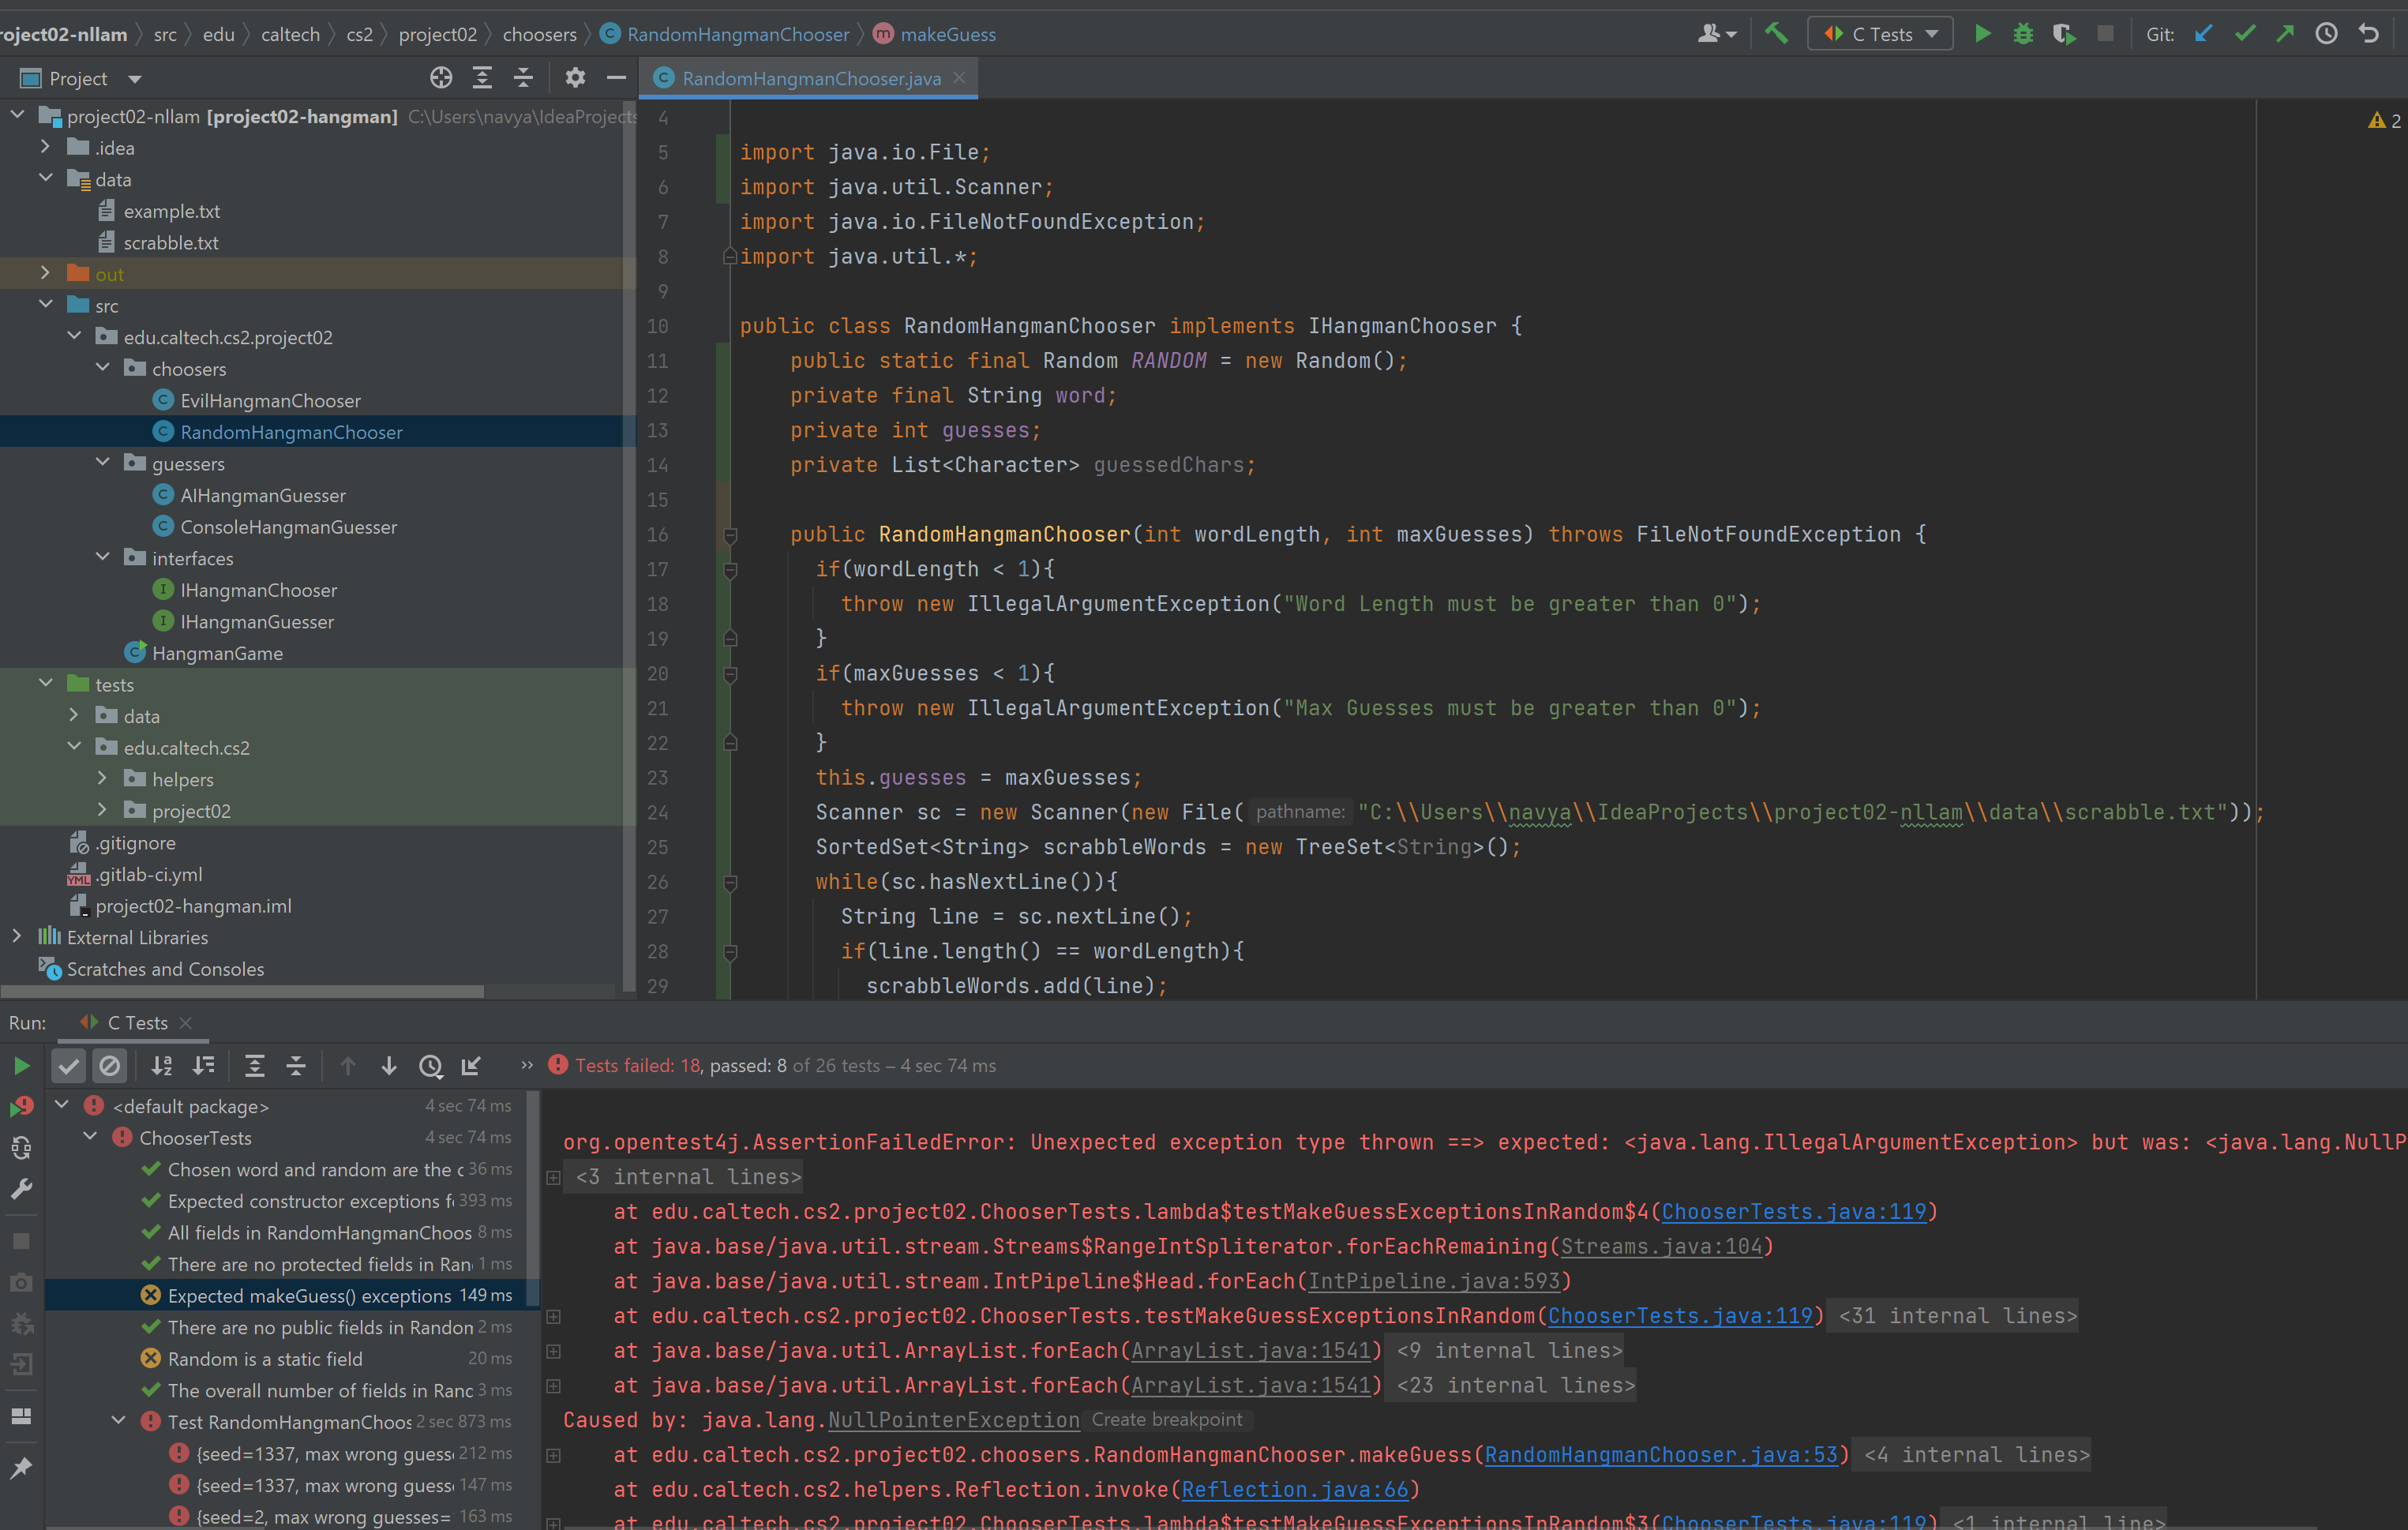Click select opened file target icon

pos(441,78)
